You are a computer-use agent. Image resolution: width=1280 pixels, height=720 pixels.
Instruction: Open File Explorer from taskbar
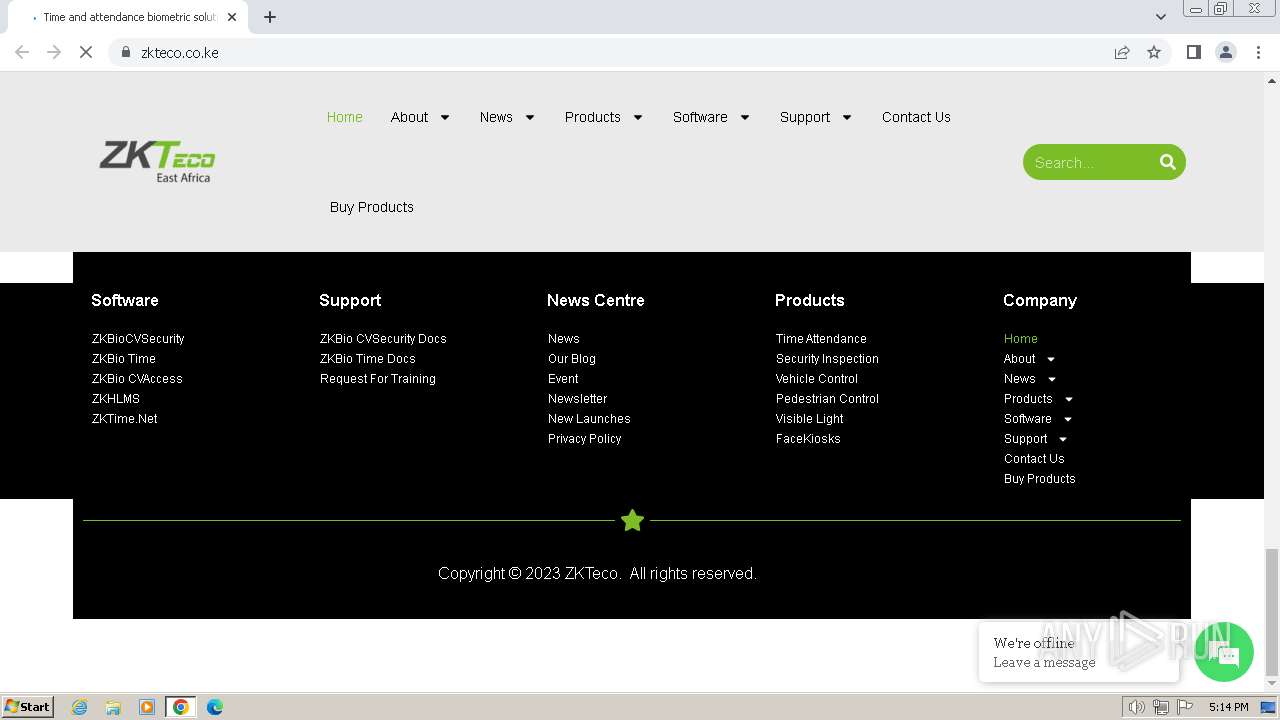tap(113, 707)
